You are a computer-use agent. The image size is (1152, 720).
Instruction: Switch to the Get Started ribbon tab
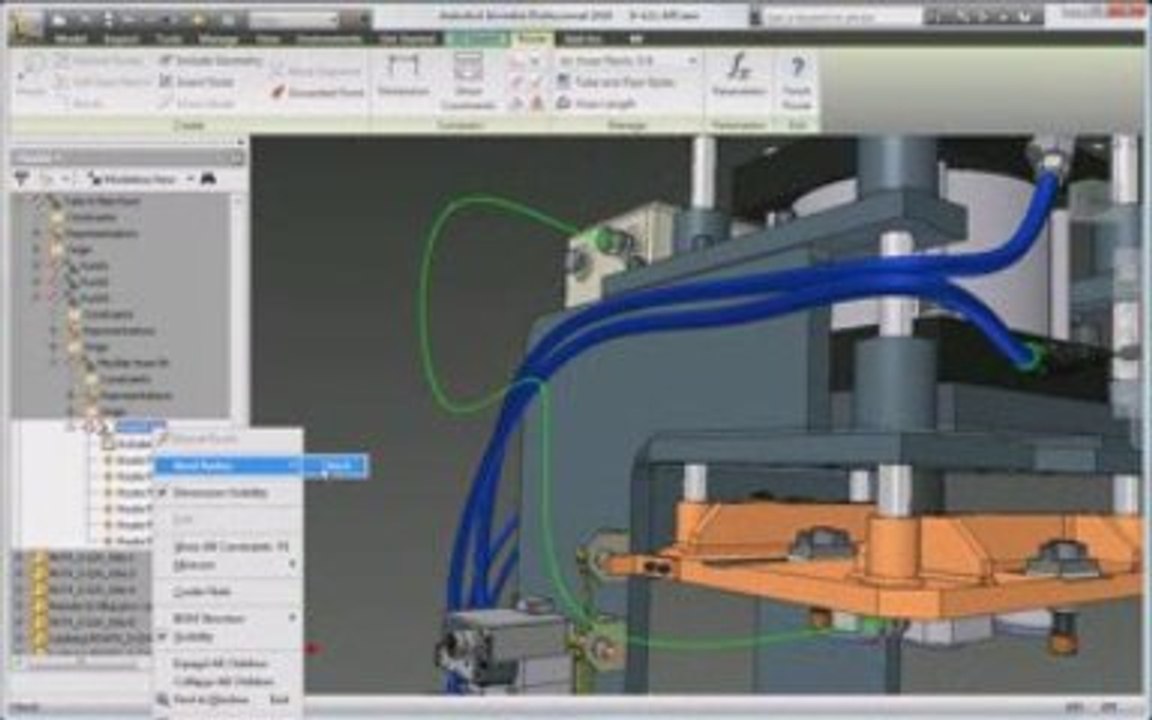pyautogui.click(x=406, y=39)
